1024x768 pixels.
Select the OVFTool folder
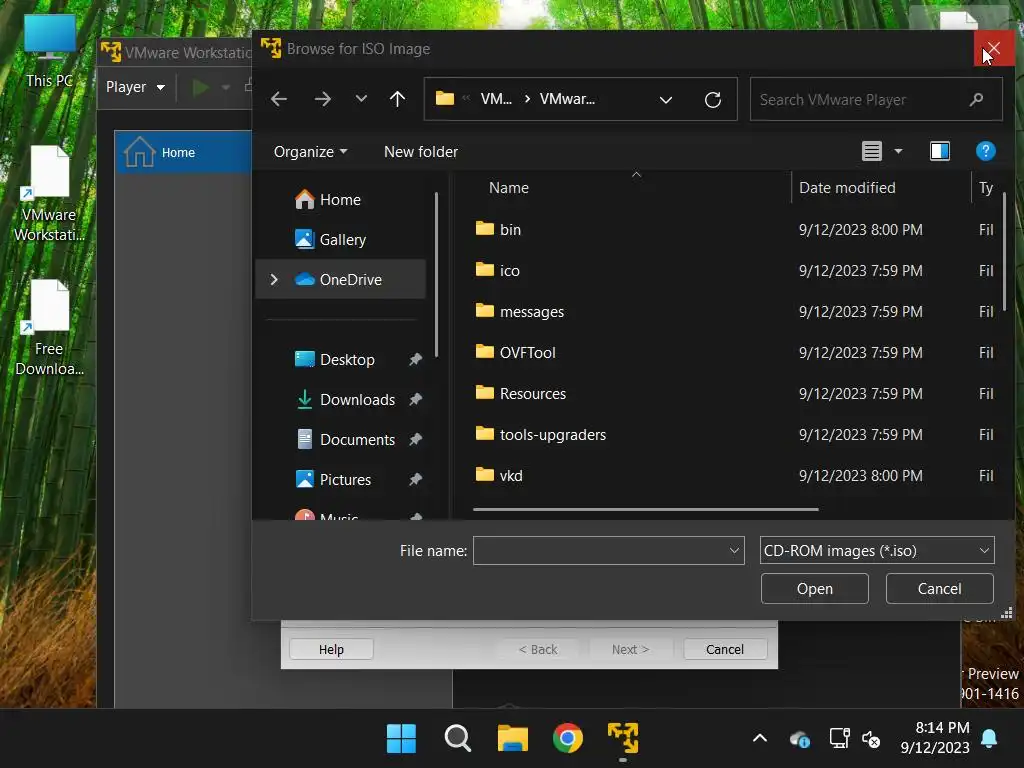527,353
